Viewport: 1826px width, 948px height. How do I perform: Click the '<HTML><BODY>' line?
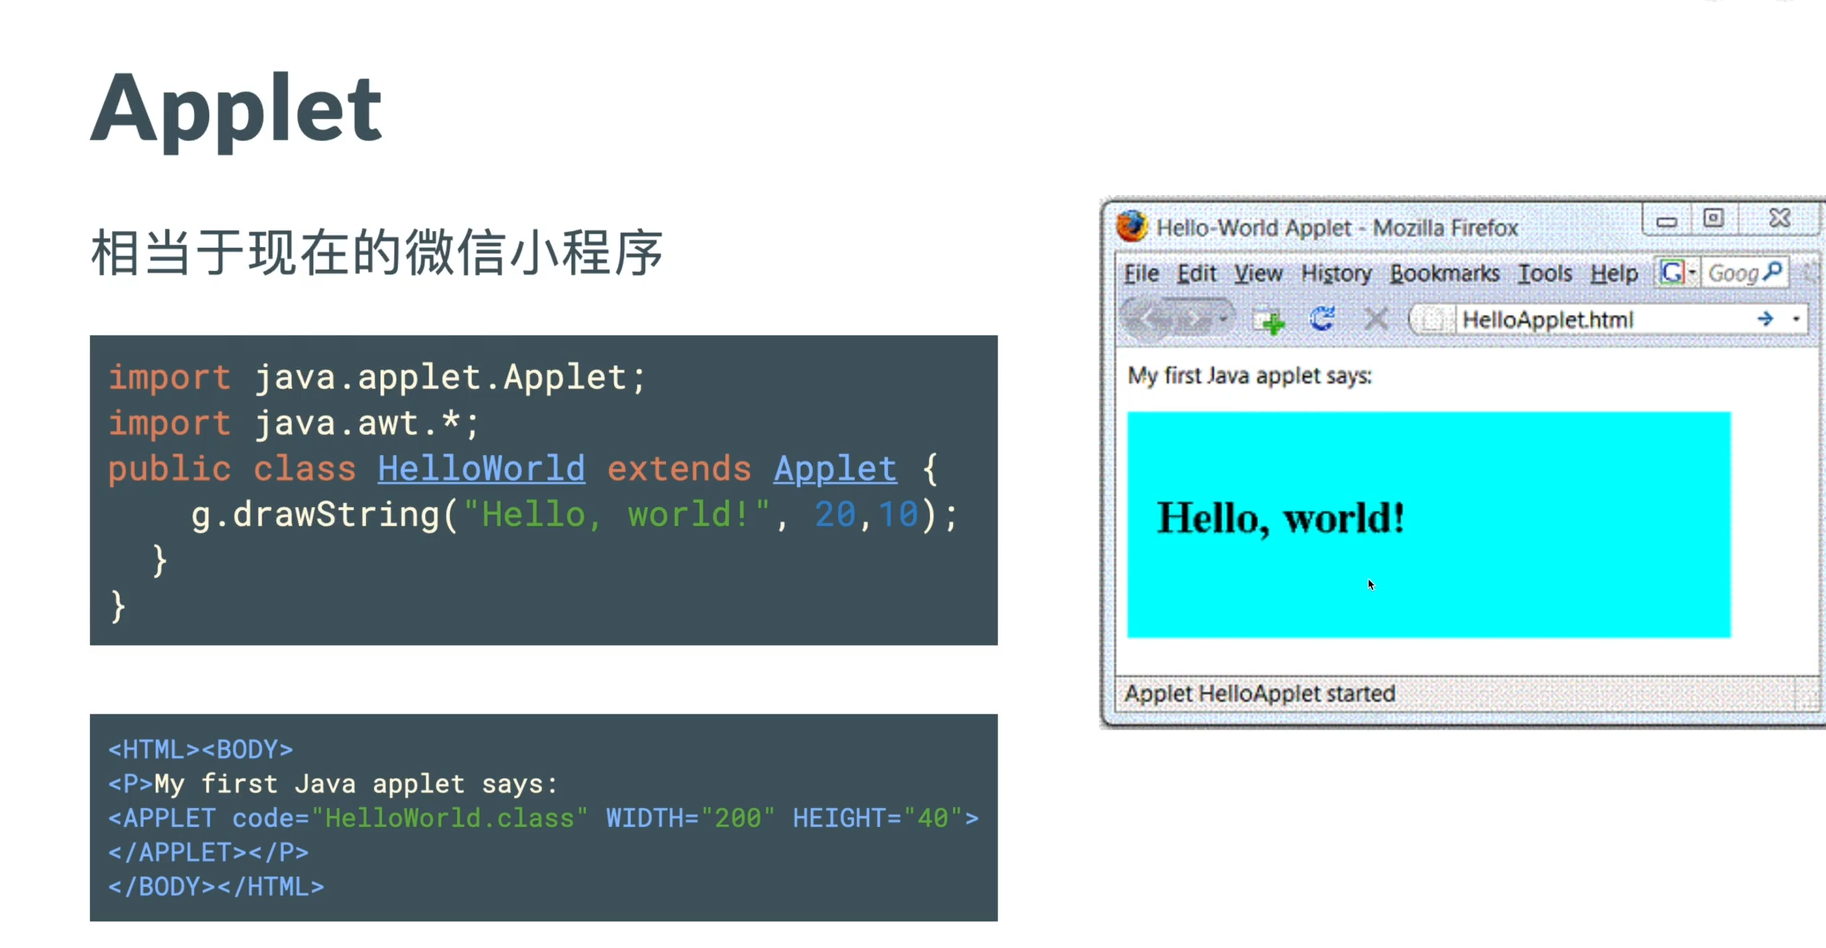coord(200,749)
